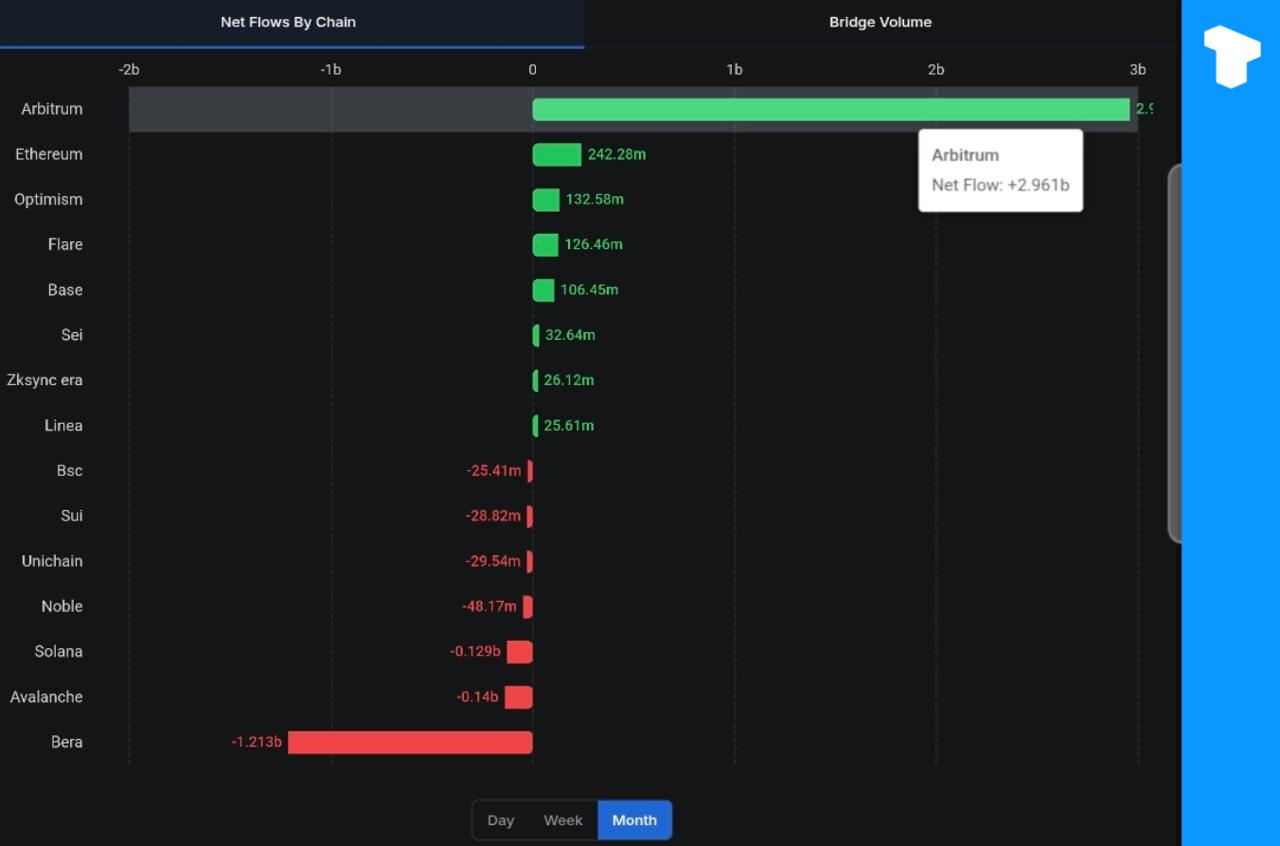Viewport: 1280px width, 846px height.
Task: Click the vertical scrollbar handle
Action: click(1175, 354)
